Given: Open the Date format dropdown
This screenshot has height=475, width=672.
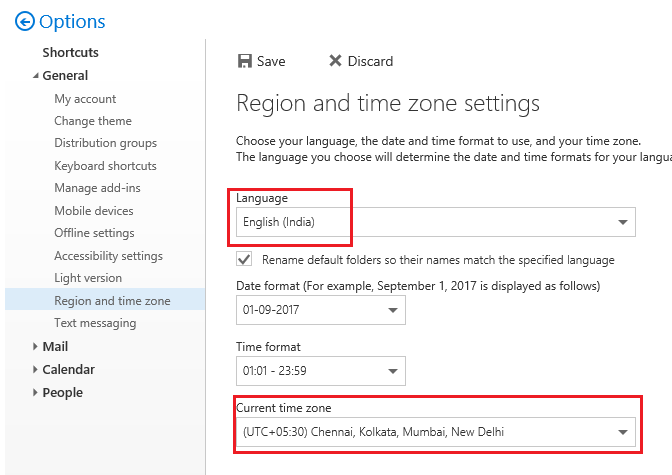Looking at the screenshot, I should 392,310.
